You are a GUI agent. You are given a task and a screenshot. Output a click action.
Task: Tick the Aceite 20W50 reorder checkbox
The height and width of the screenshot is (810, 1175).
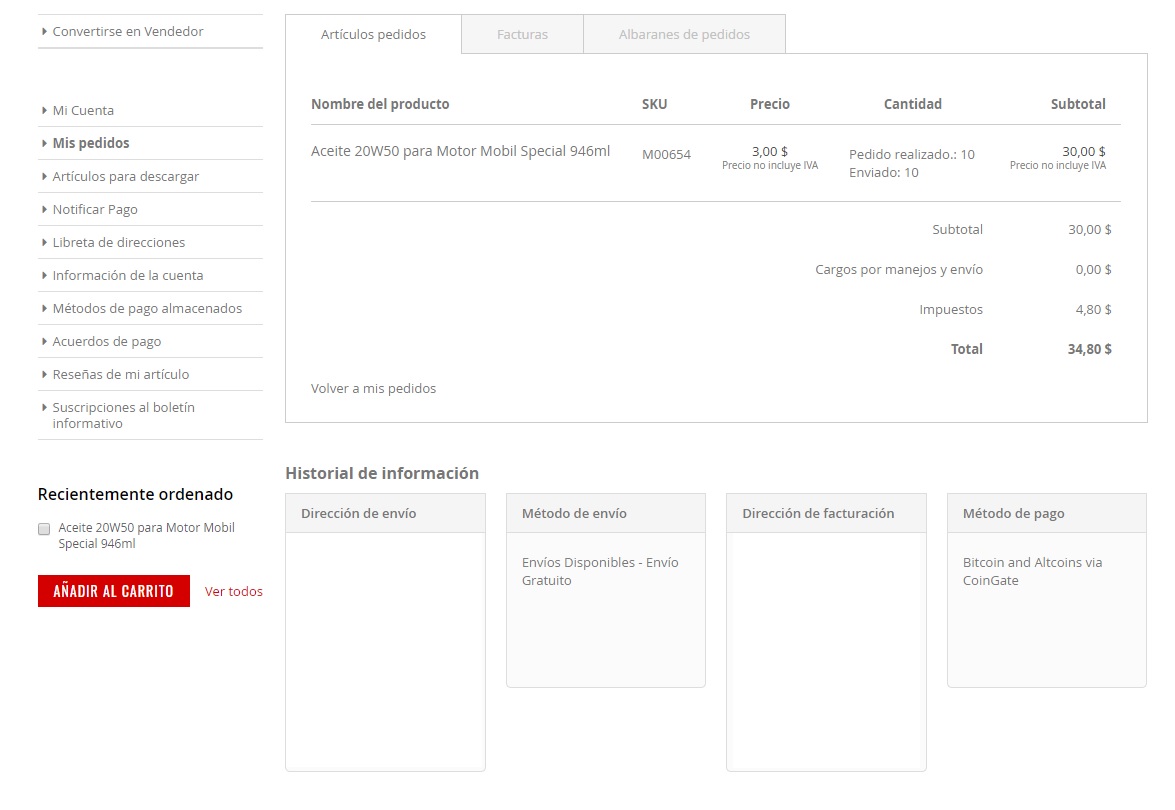pyautogui.click(x=44, y=528)
